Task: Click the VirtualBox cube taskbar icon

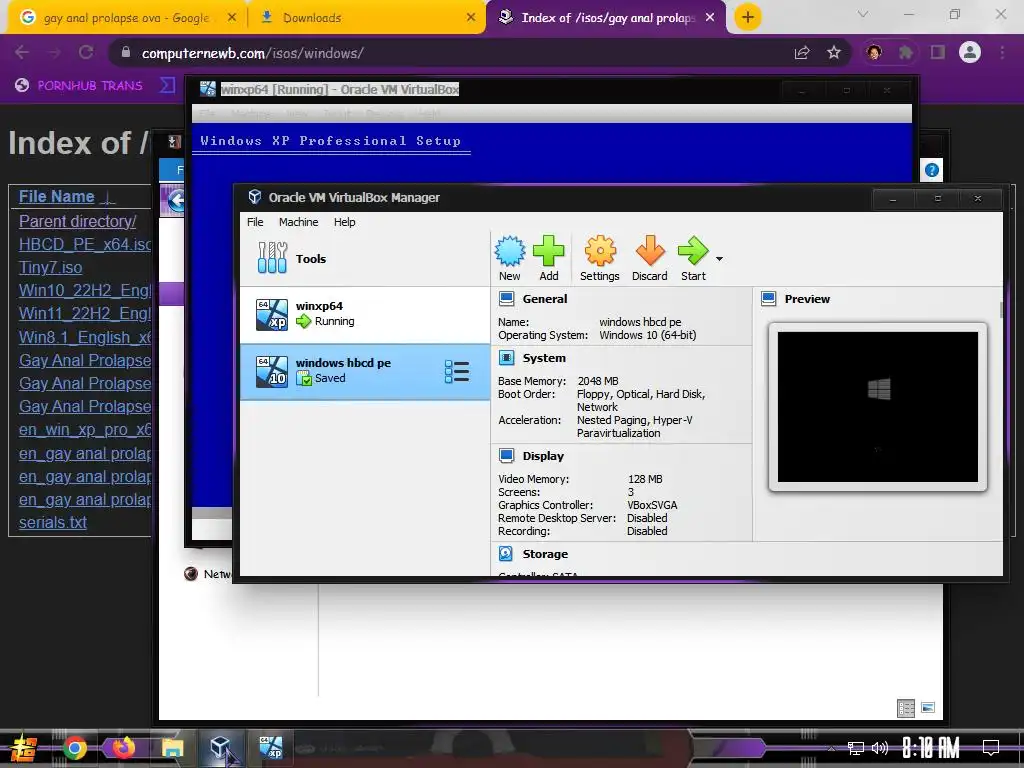Action: pos(221,748)
